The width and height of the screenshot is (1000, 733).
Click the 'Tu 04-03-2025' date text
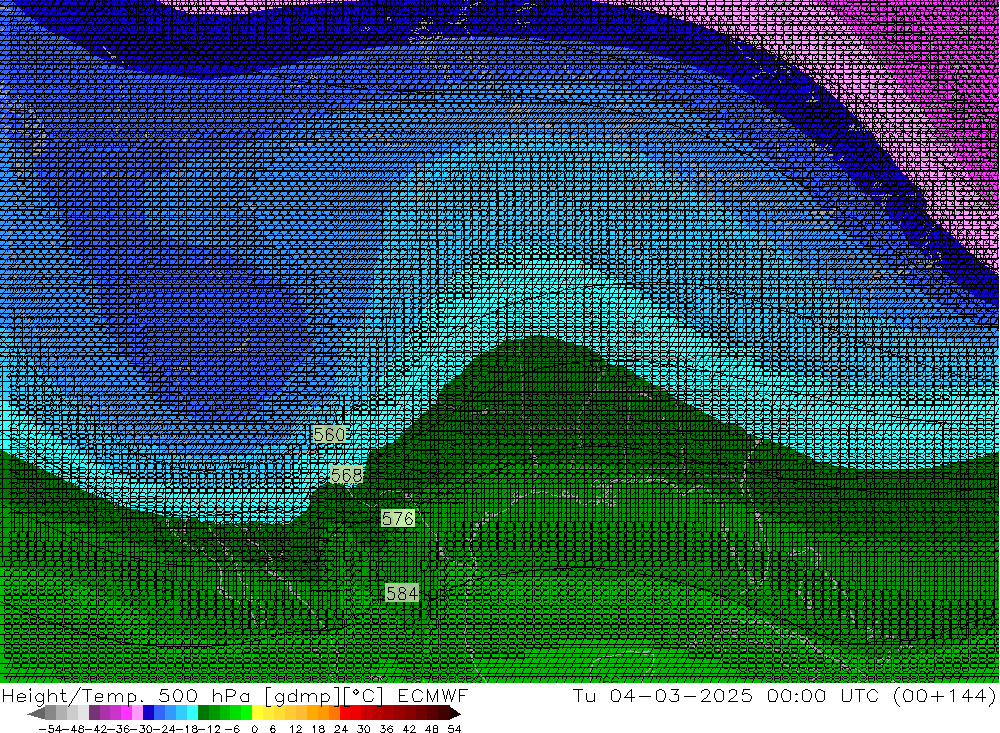coord(663,695)
